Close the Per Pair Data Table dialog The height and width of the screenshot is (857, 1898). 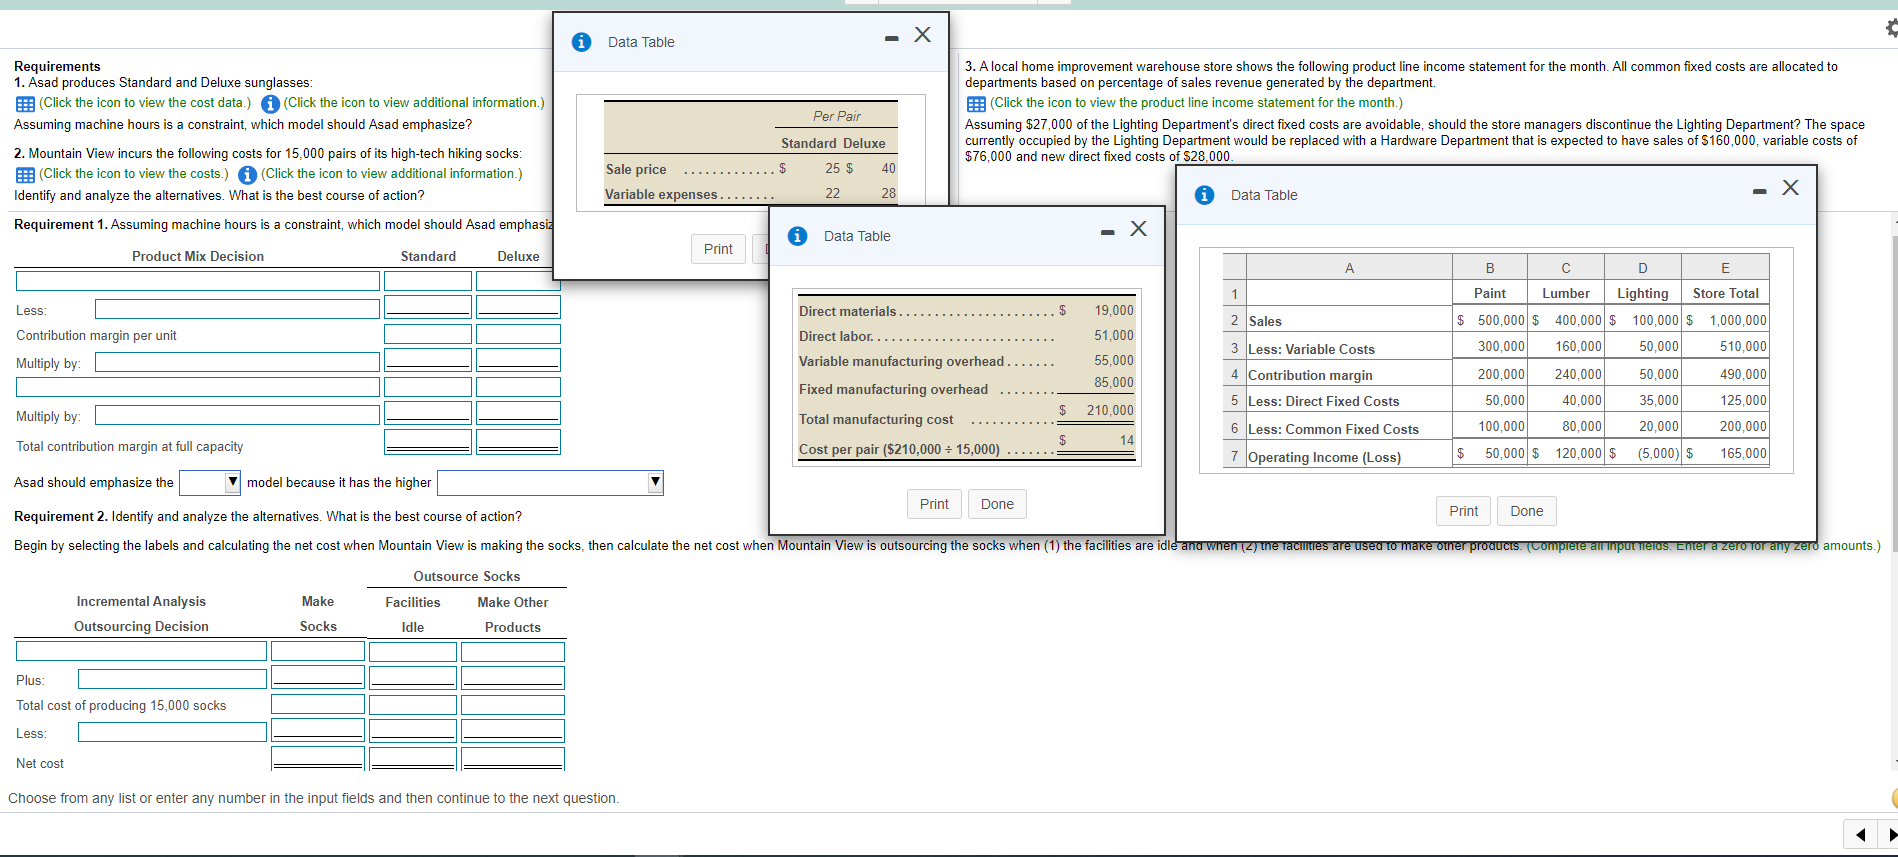click(922, 35)
